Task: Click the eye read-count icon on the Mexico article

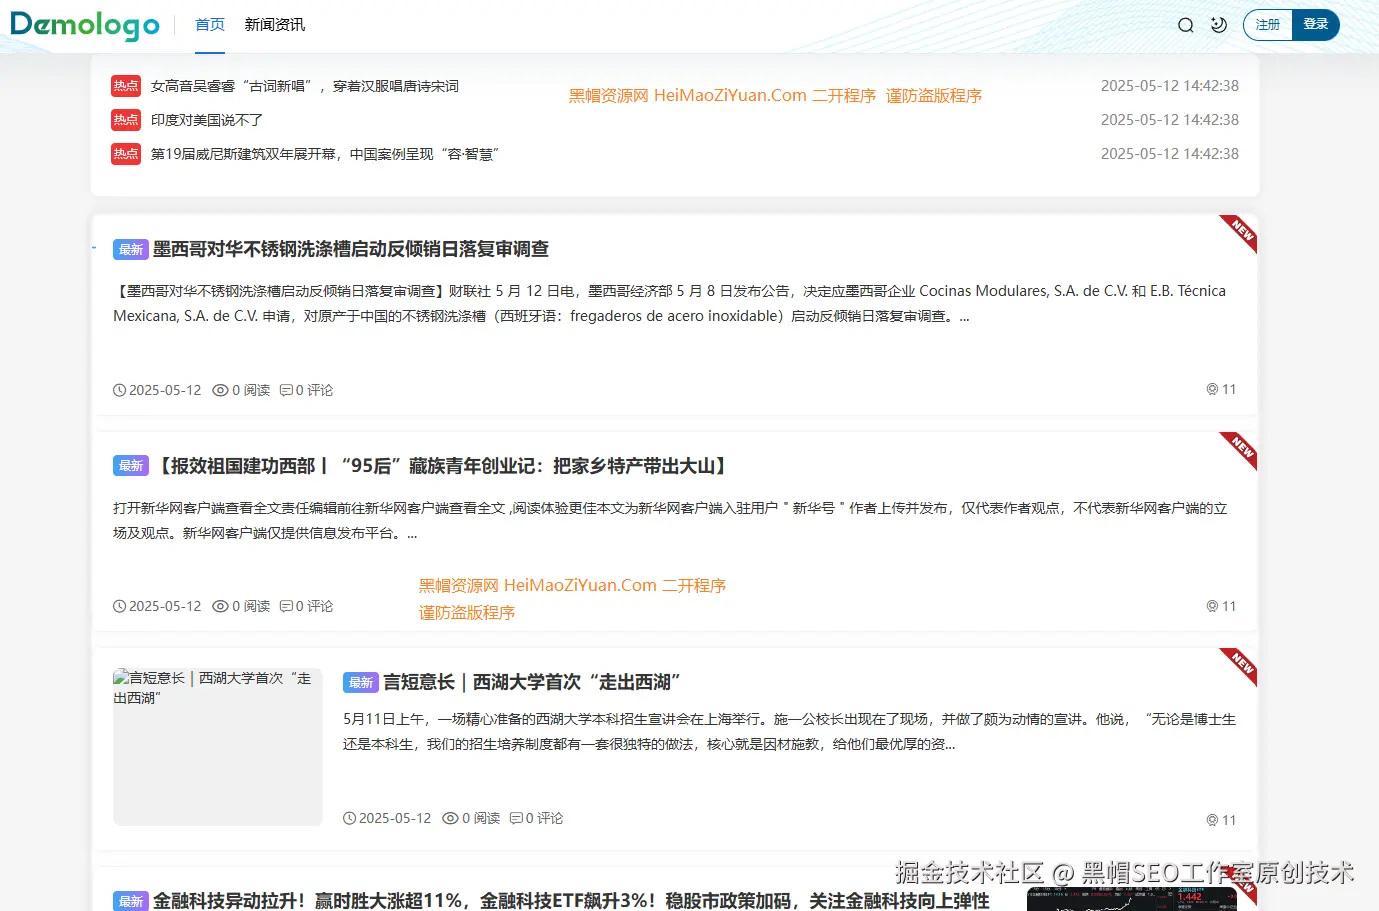Action: click(221, 390)
